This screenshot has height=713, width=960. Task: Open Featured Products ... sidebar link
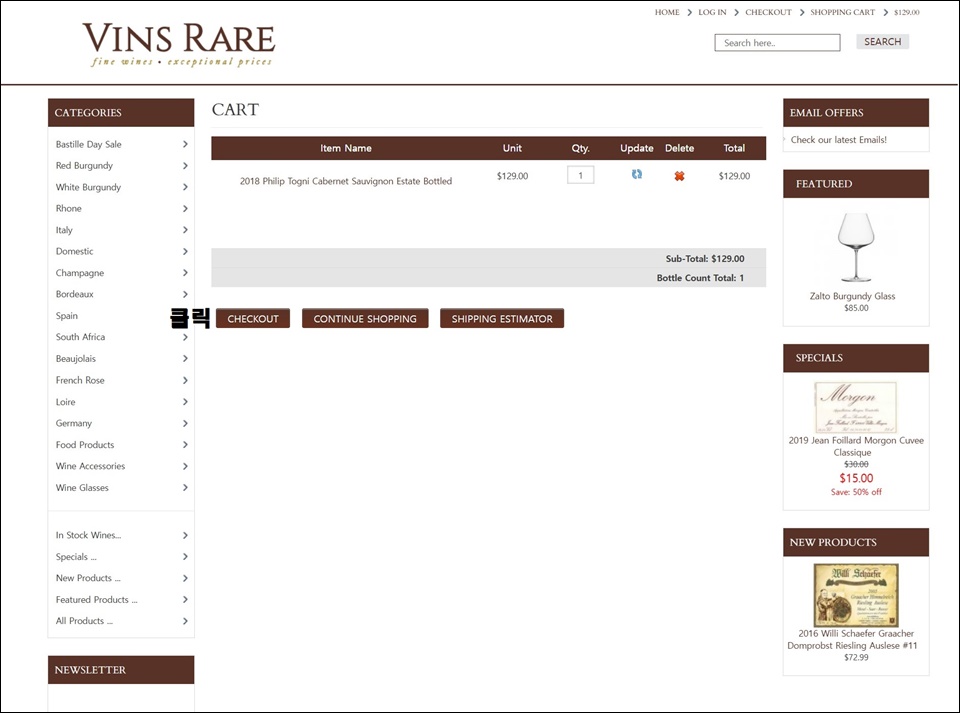coord(96,600)
